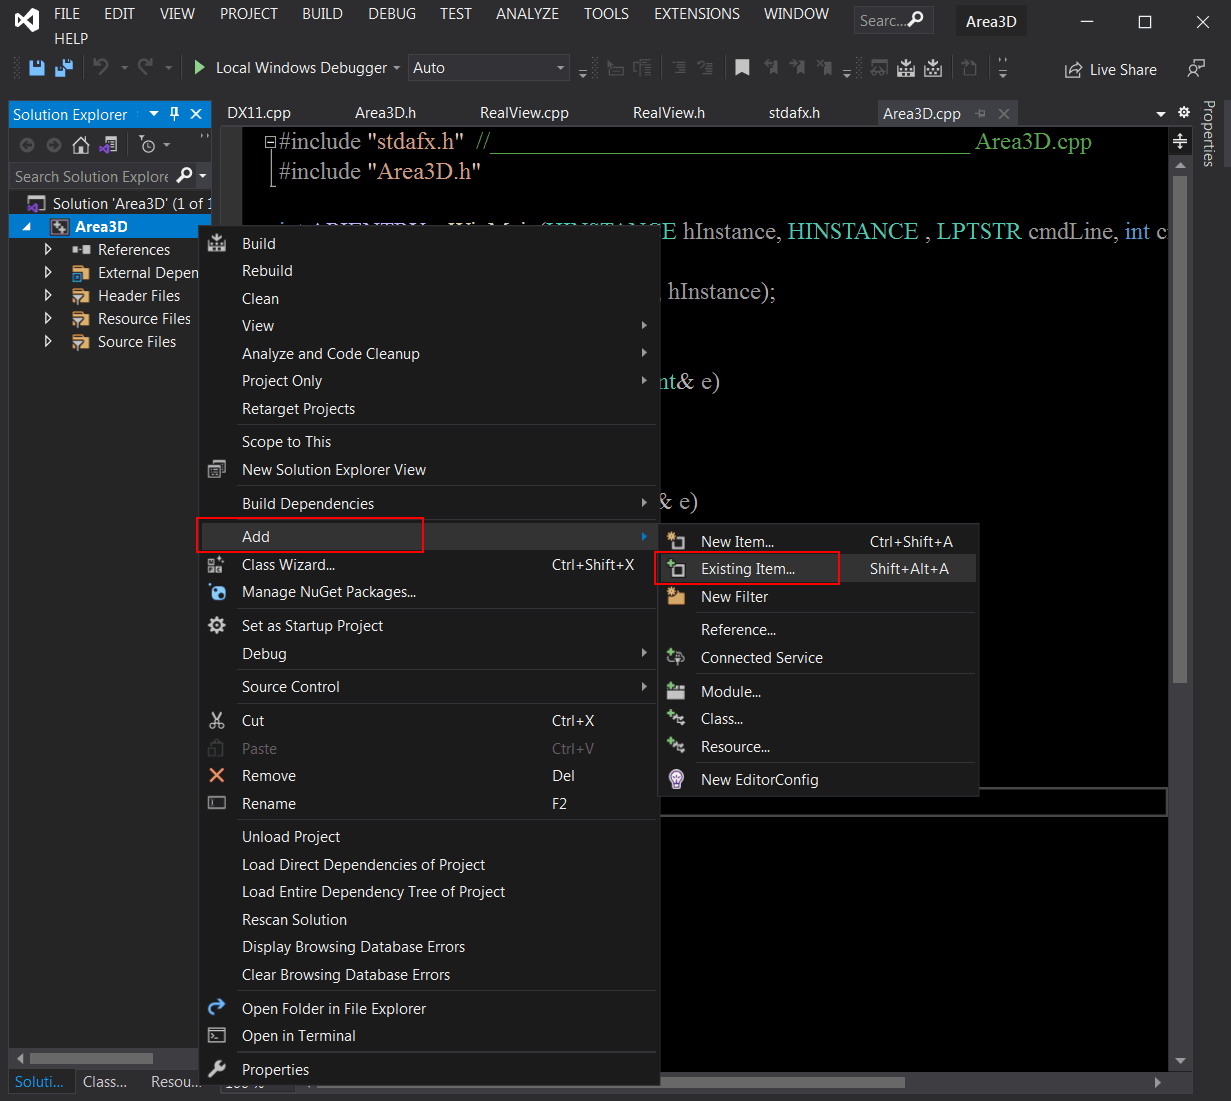1231x1101 pixels.
Task: Click the feedback person icon
Action: pyautogui.click(x=1196, y=69)
